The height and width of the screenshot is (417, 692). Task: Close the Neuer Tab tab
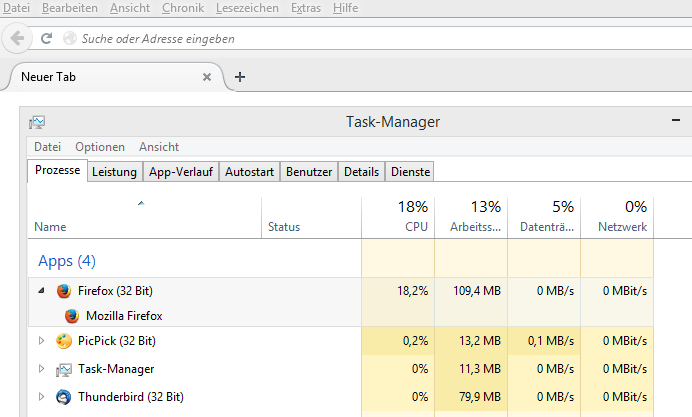[x=207, y=77]
